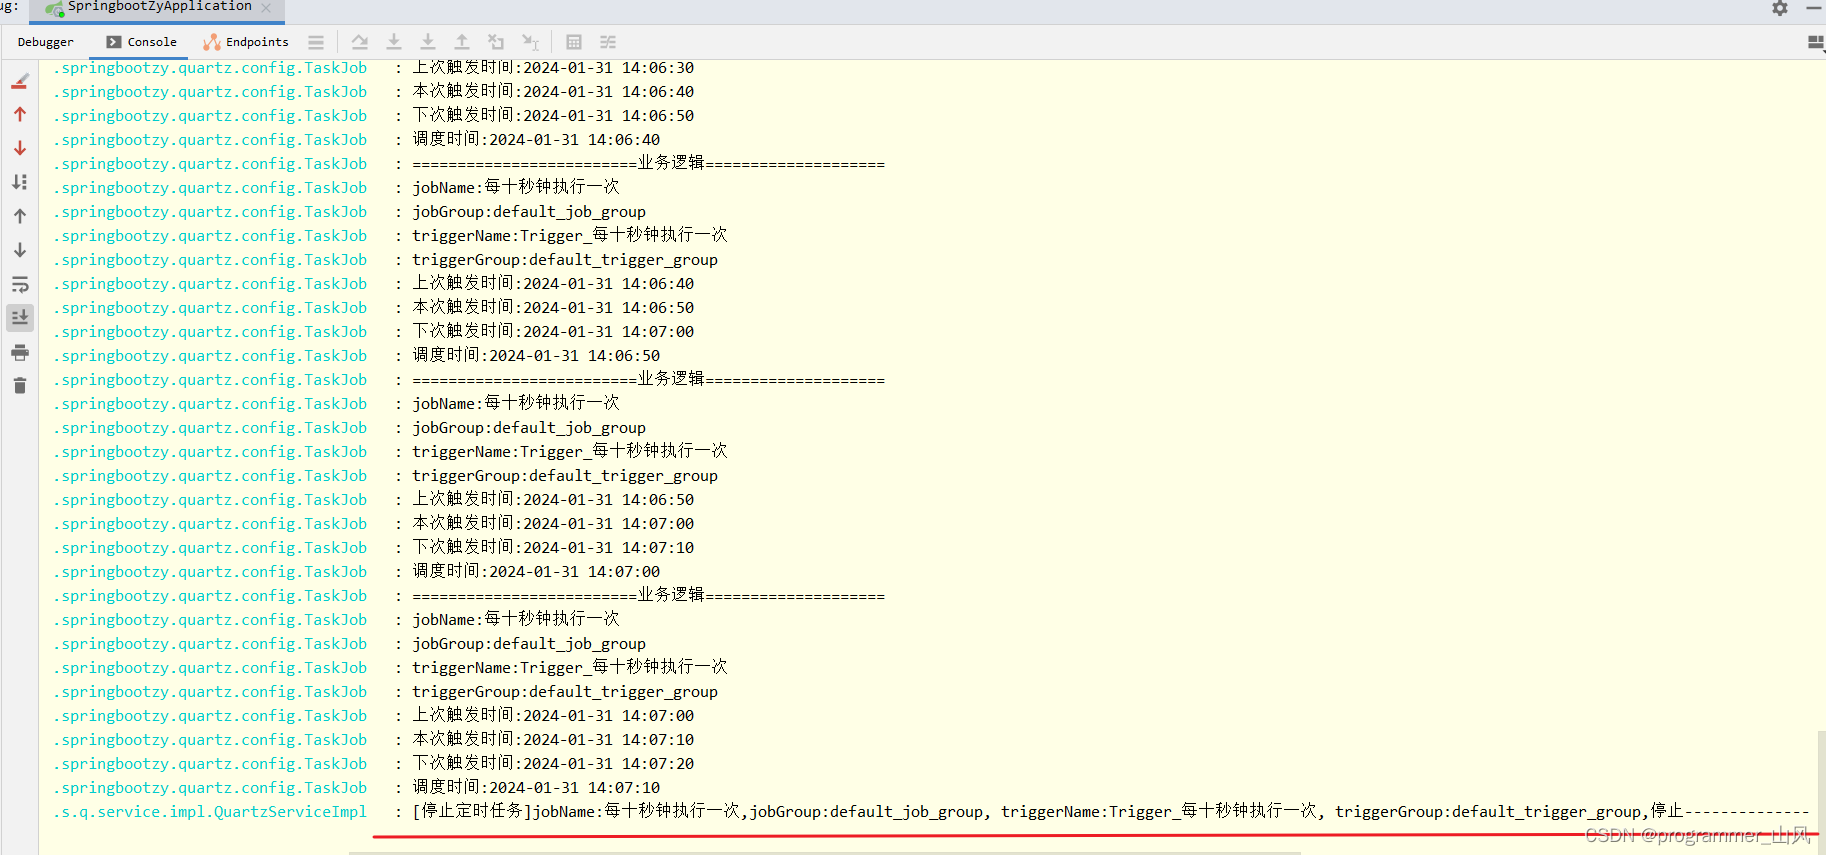Click the red up arrow icon

point(20,115)
